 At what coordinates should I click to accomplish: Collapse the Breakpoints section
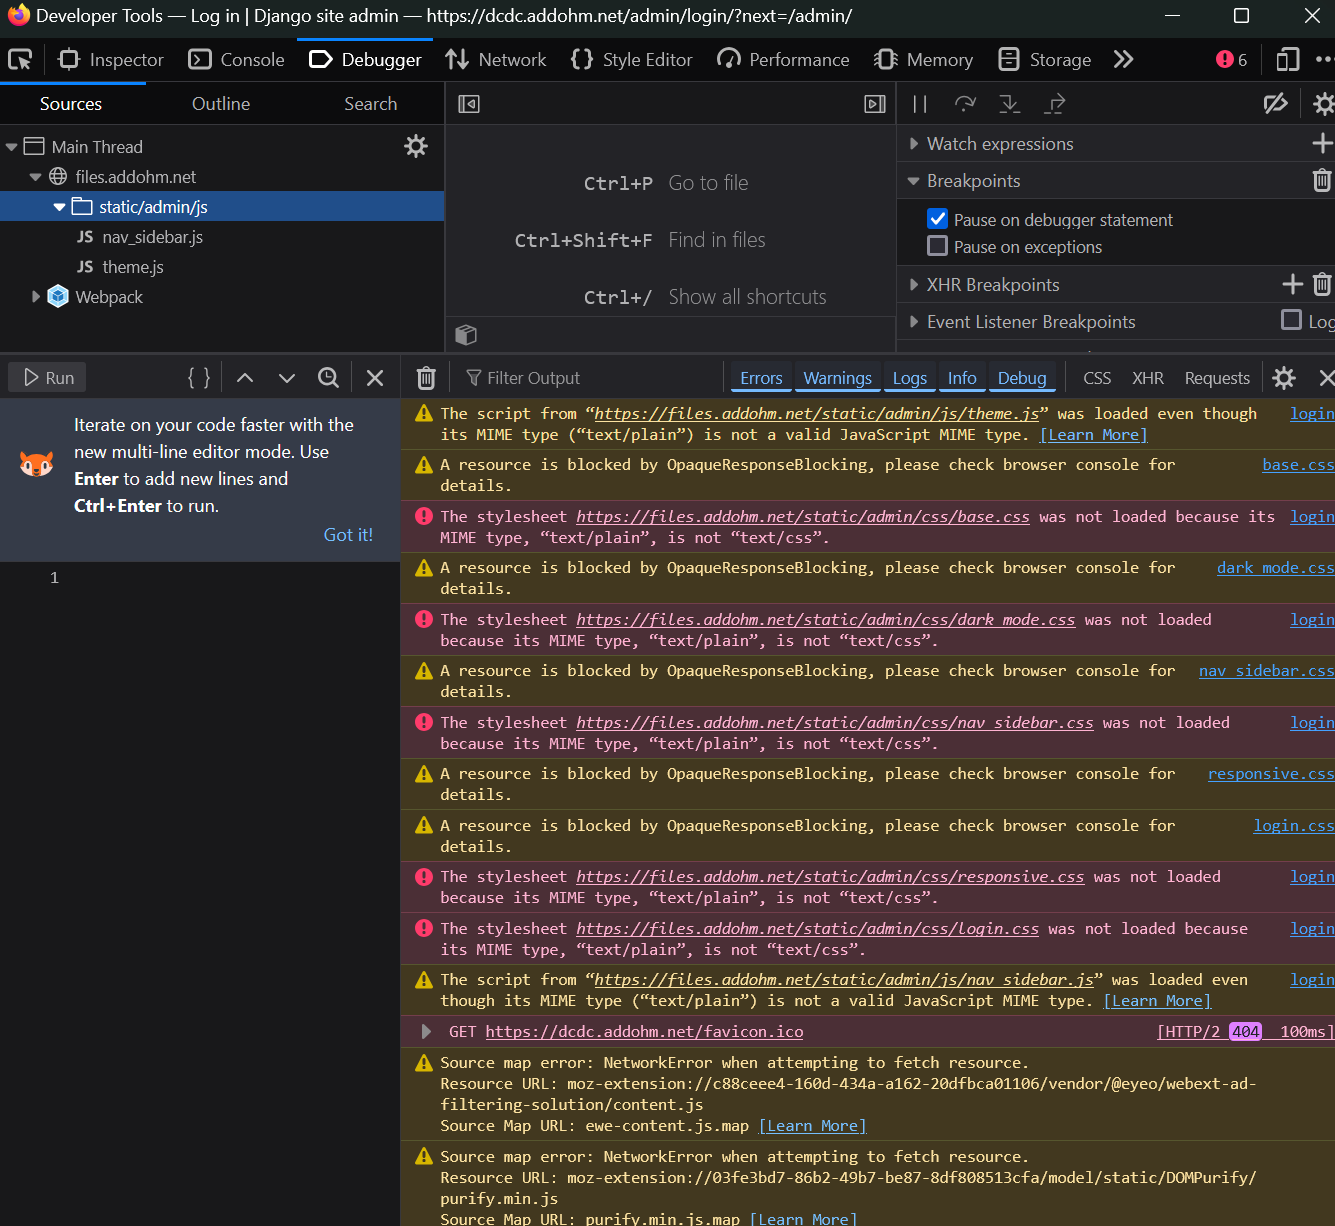pyautogui.click(x=913, y=181)
